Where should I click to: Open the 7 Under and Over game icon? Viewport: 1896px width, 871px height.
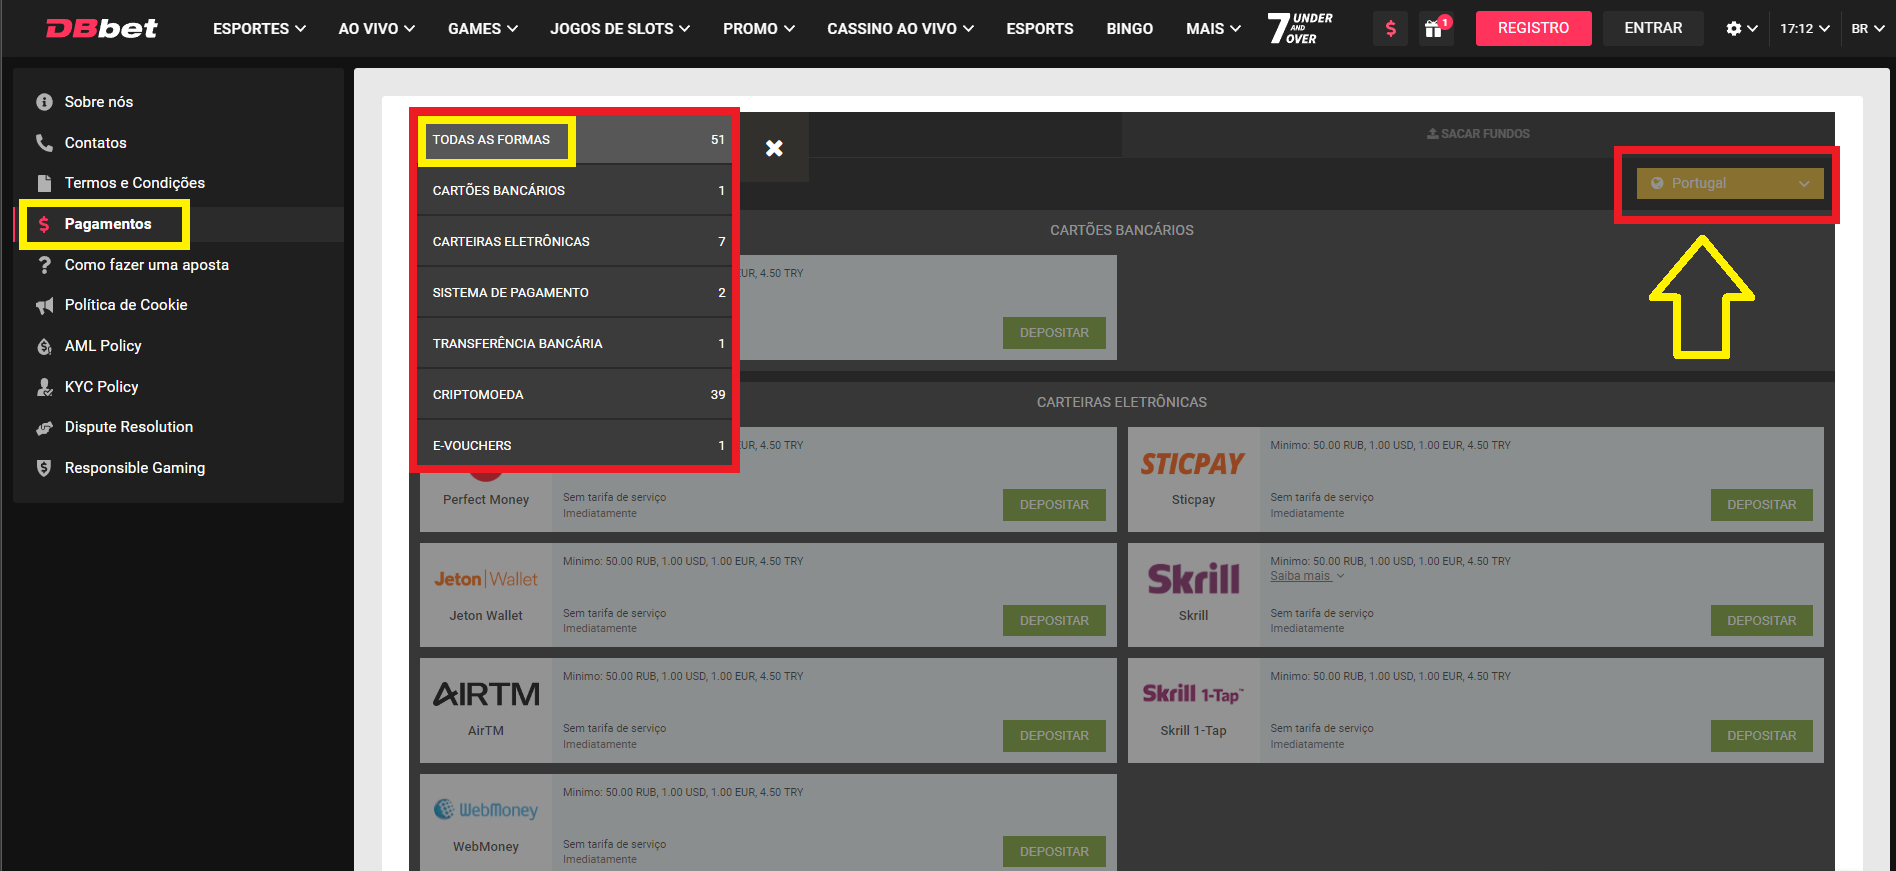click(1300, 28)
